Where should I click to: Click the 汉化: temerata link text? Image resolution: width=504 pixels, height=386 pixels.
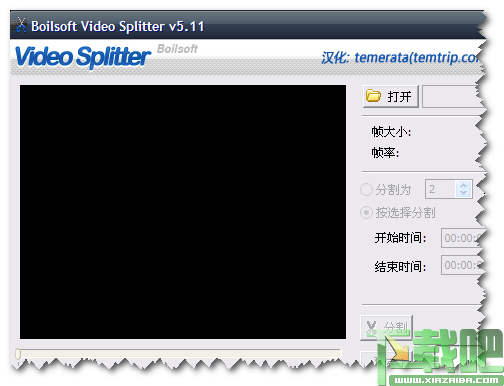tap(400, 58)
